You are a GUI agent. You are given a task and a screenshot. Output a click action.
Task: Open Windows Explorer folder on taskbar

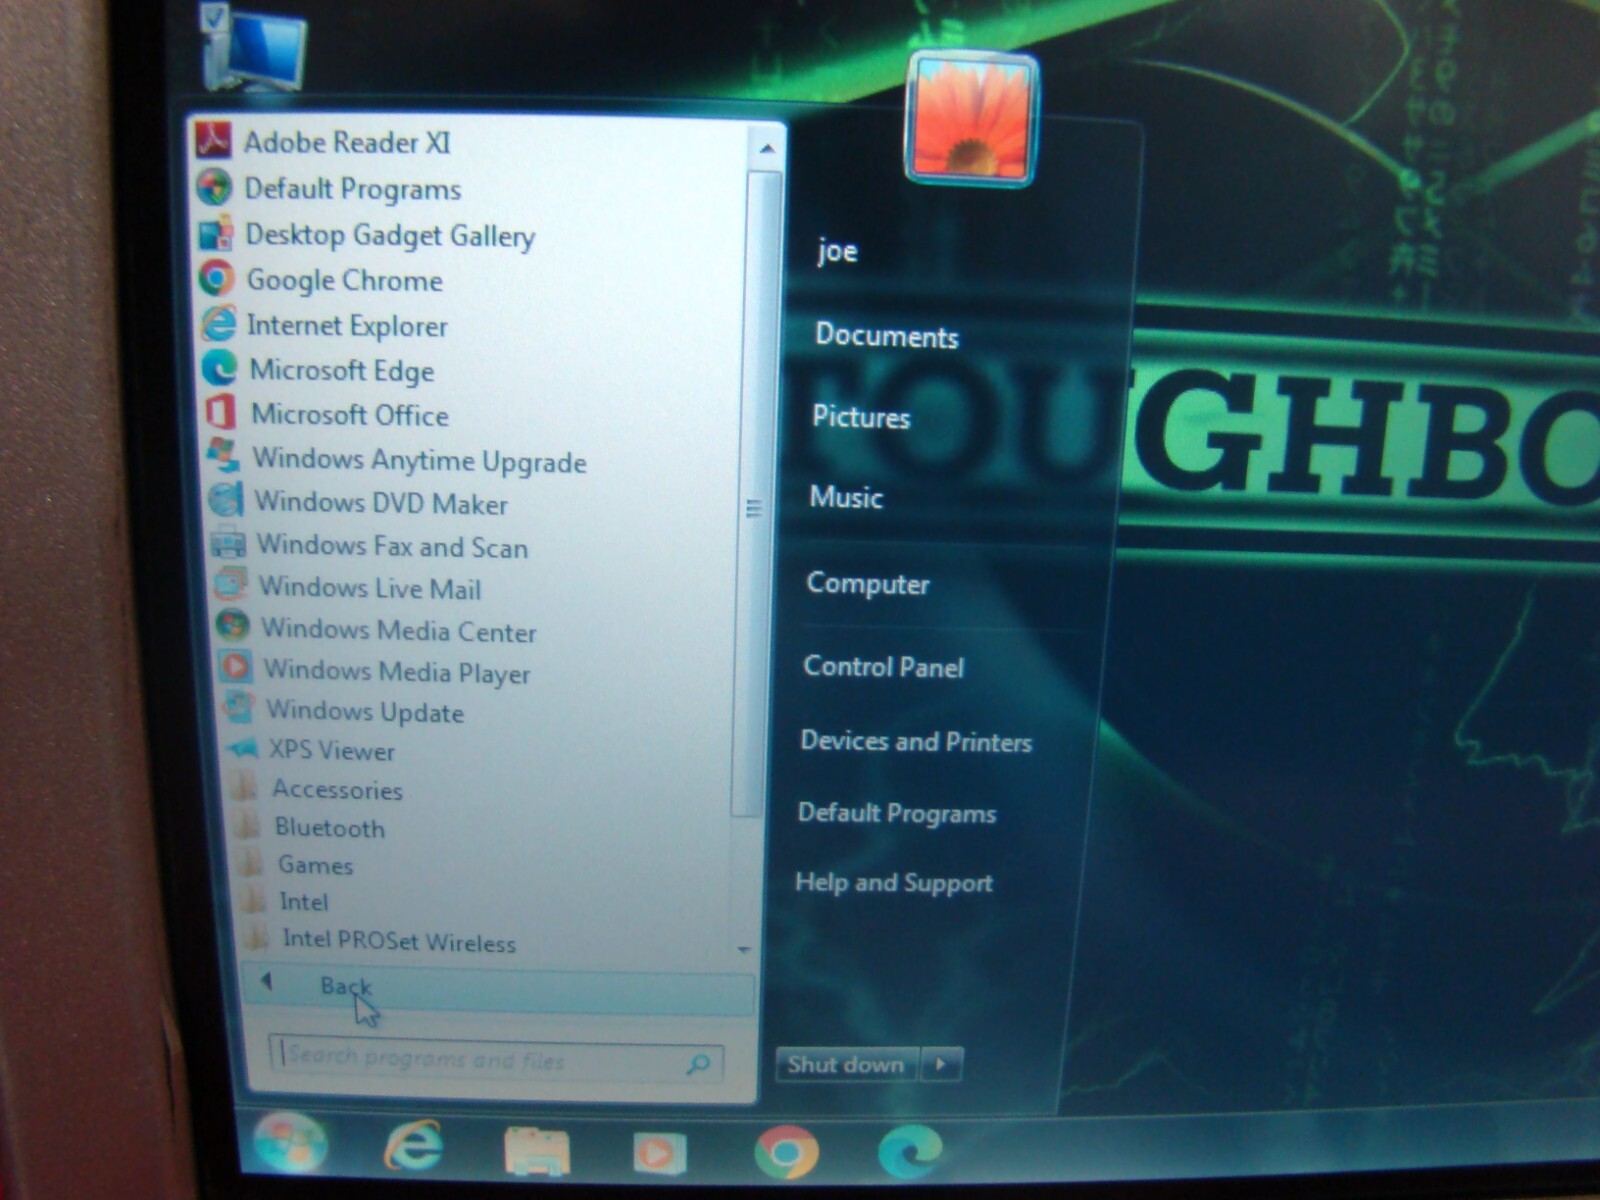[x=537, y=1150]
